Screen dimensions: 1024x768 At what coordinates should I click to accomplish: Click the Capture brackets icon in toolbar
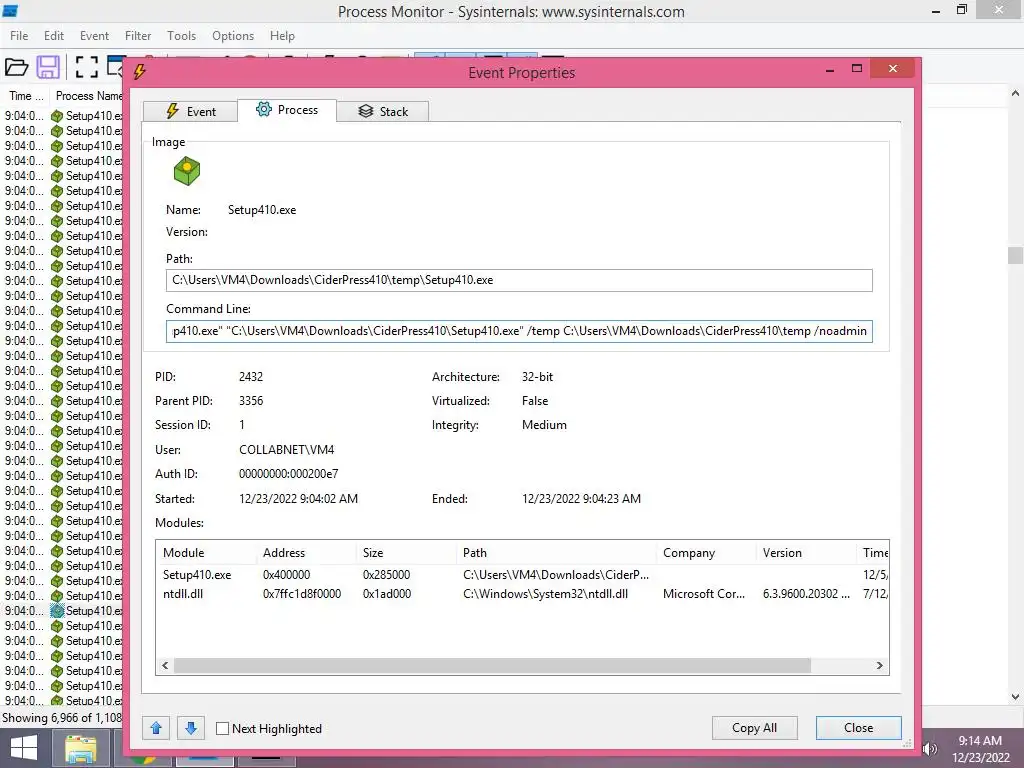[86, 67]
